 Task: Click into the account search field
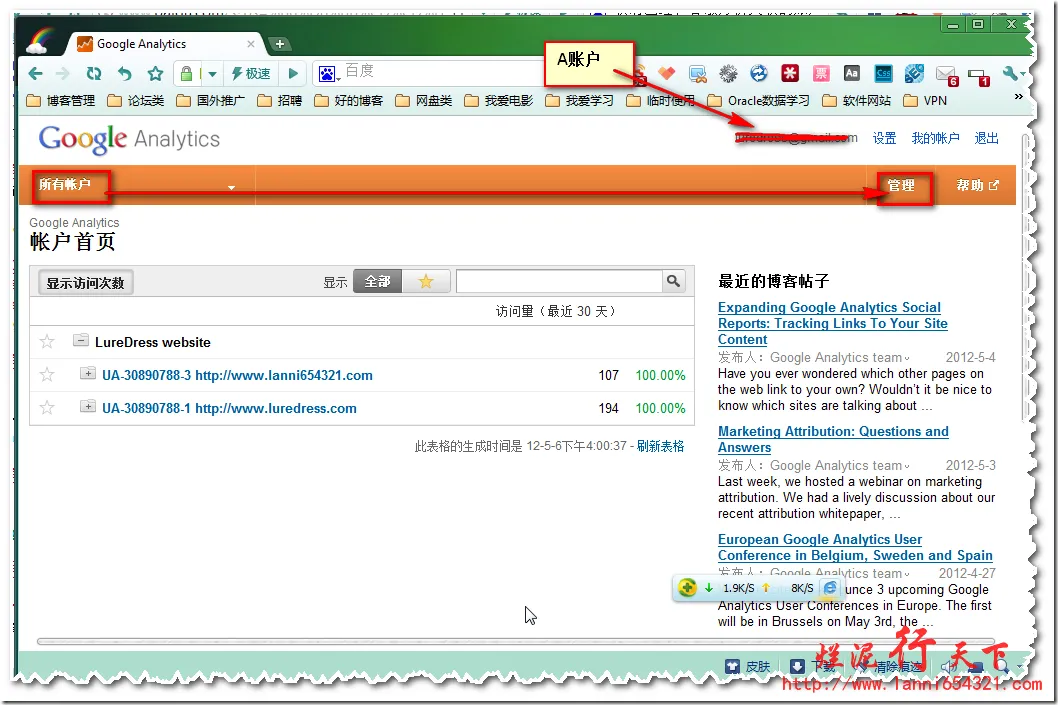click(x=559, y=281)
